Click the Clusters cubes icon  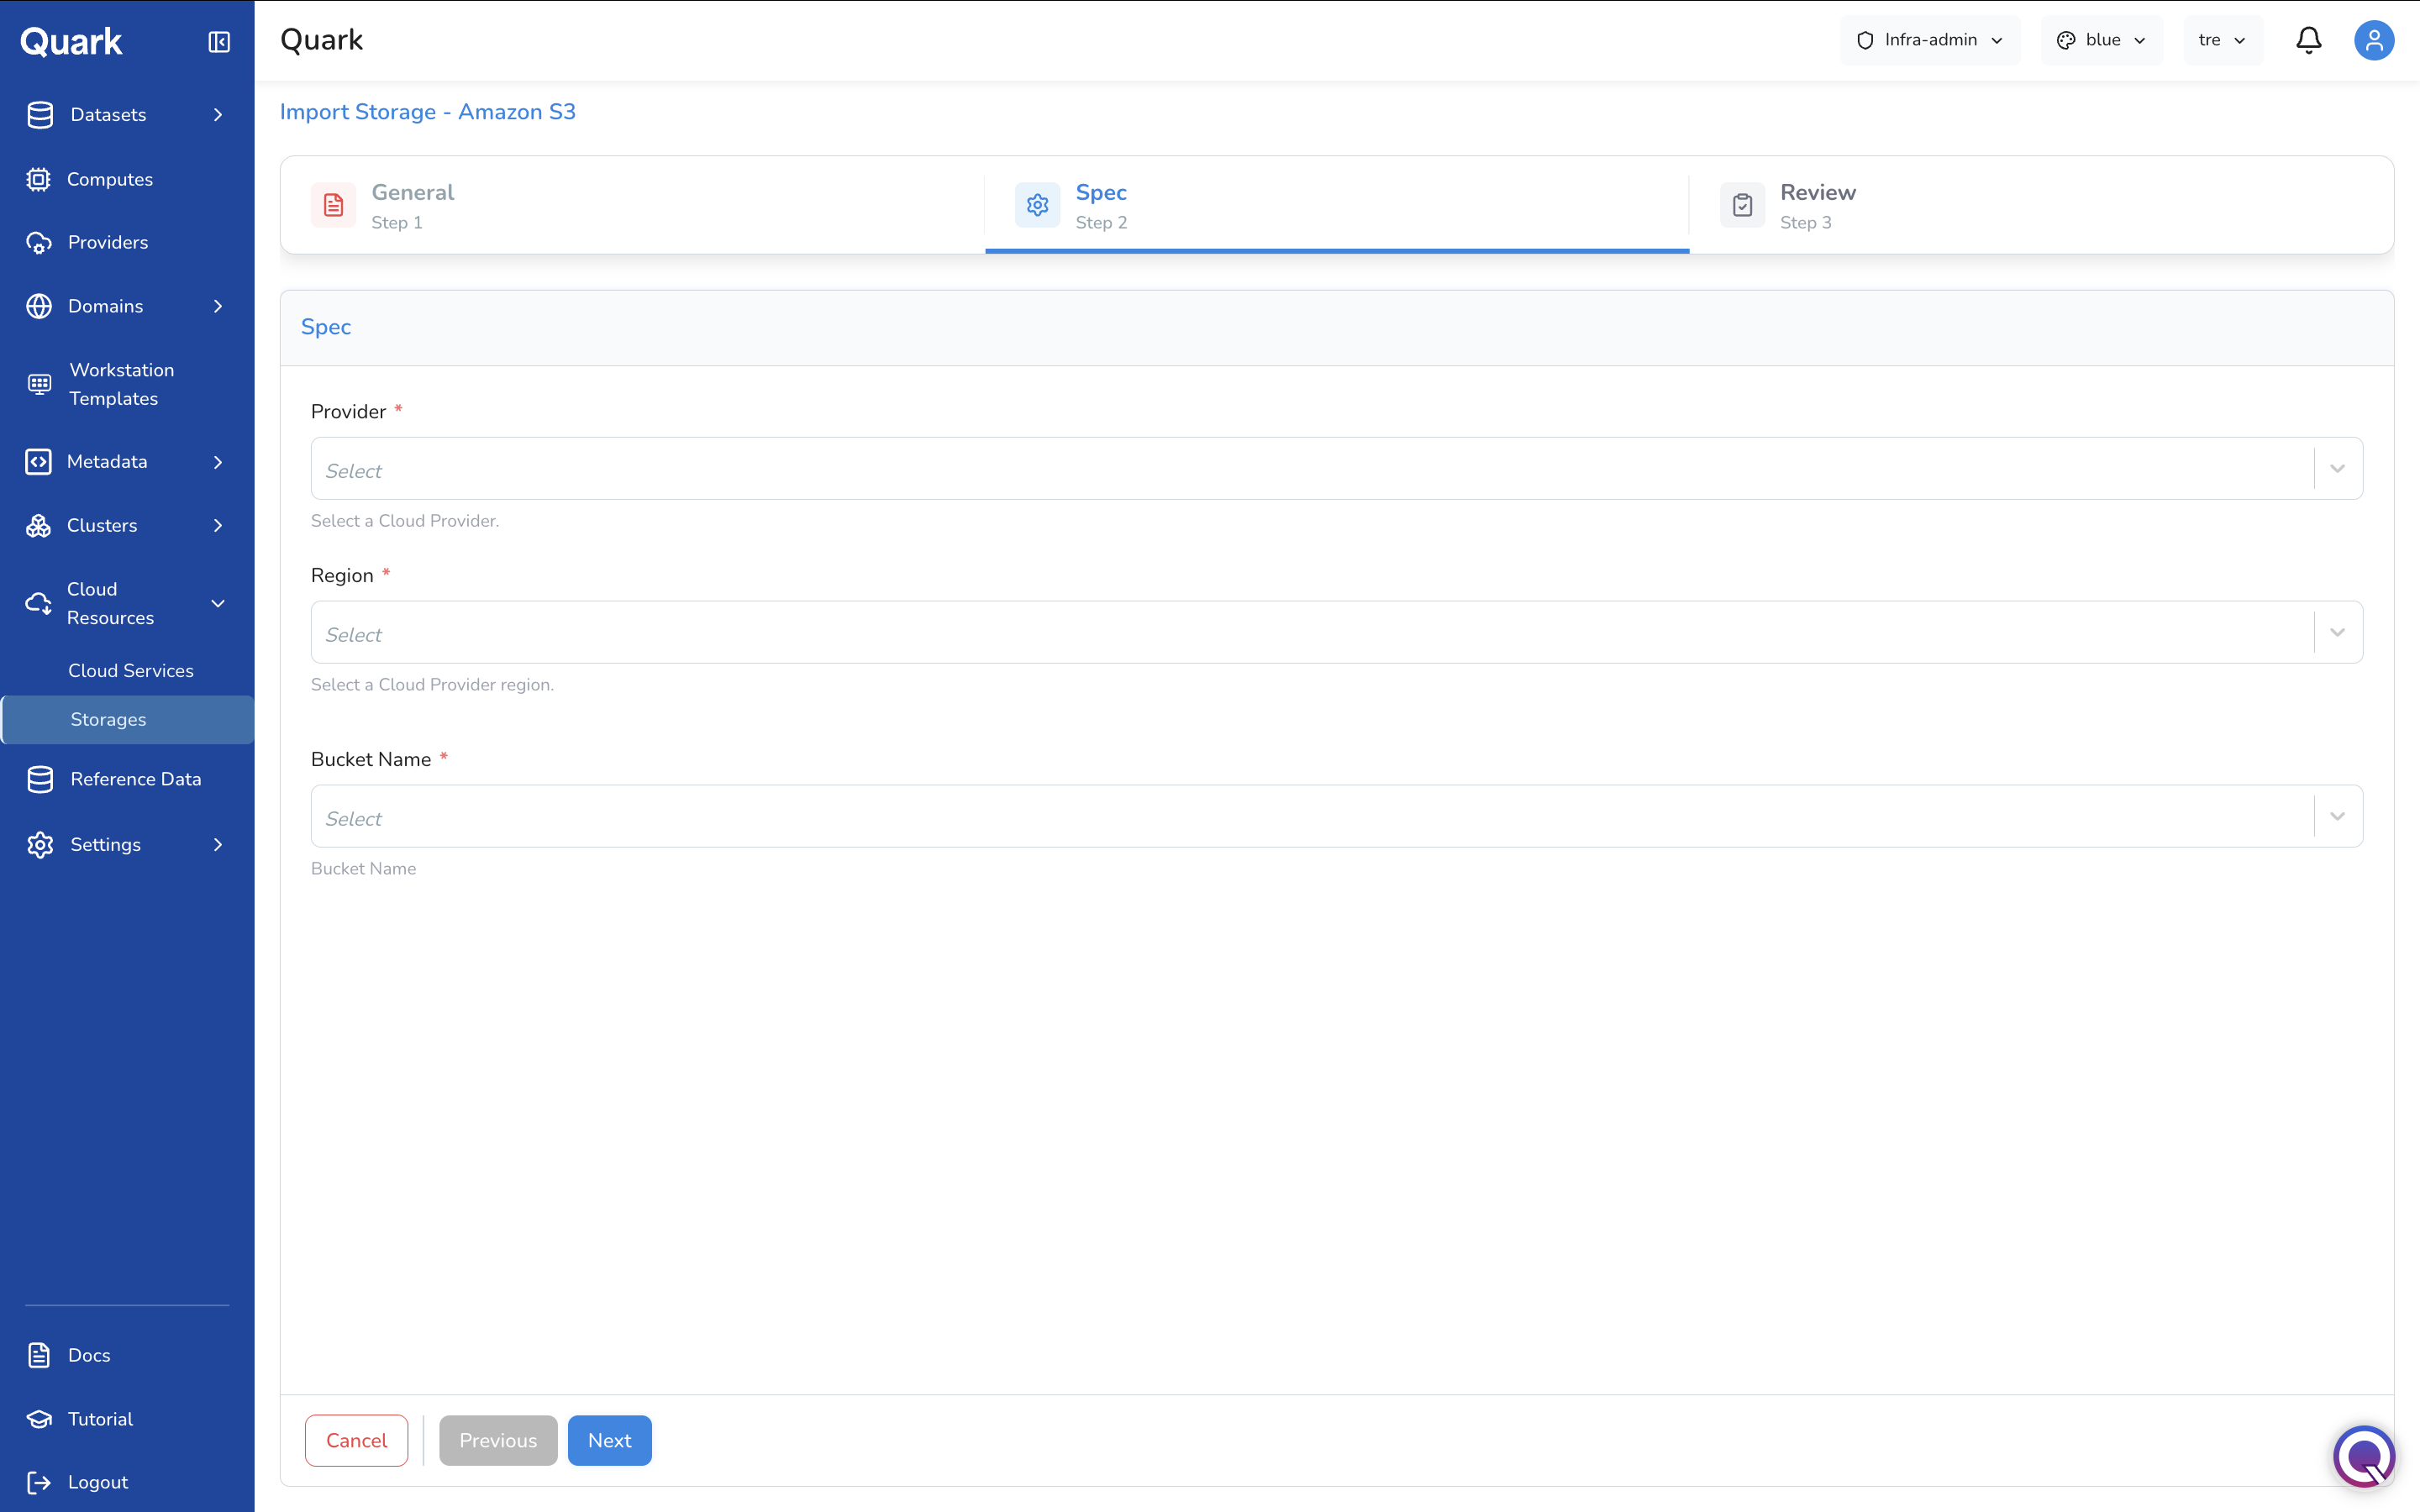point(38,526)
